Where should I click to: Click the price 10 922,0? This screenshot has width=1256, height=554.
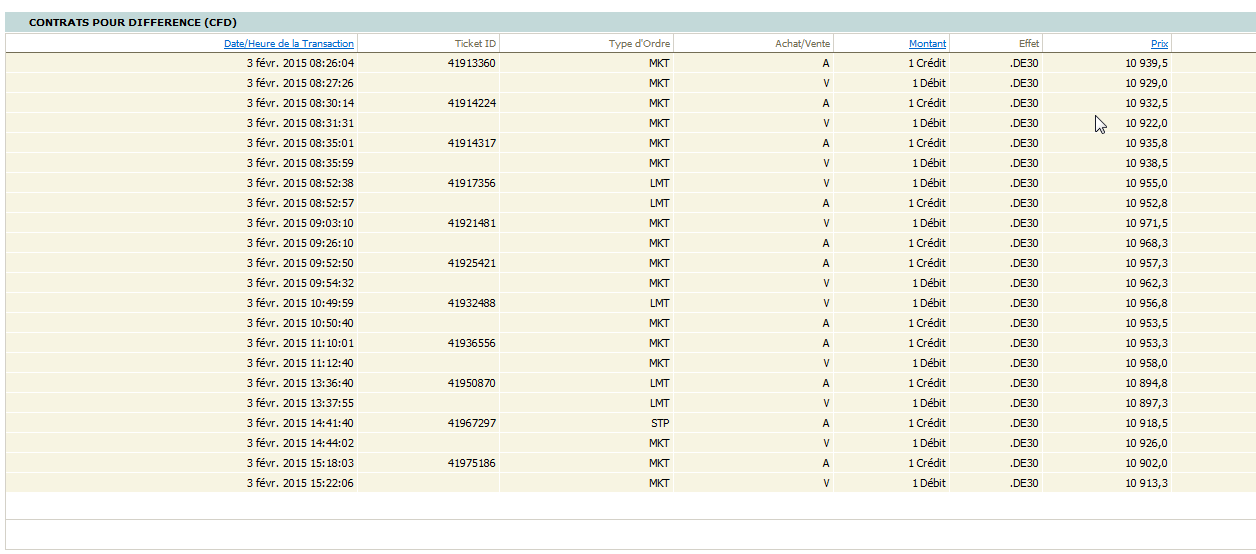[x=1146, y=123]
